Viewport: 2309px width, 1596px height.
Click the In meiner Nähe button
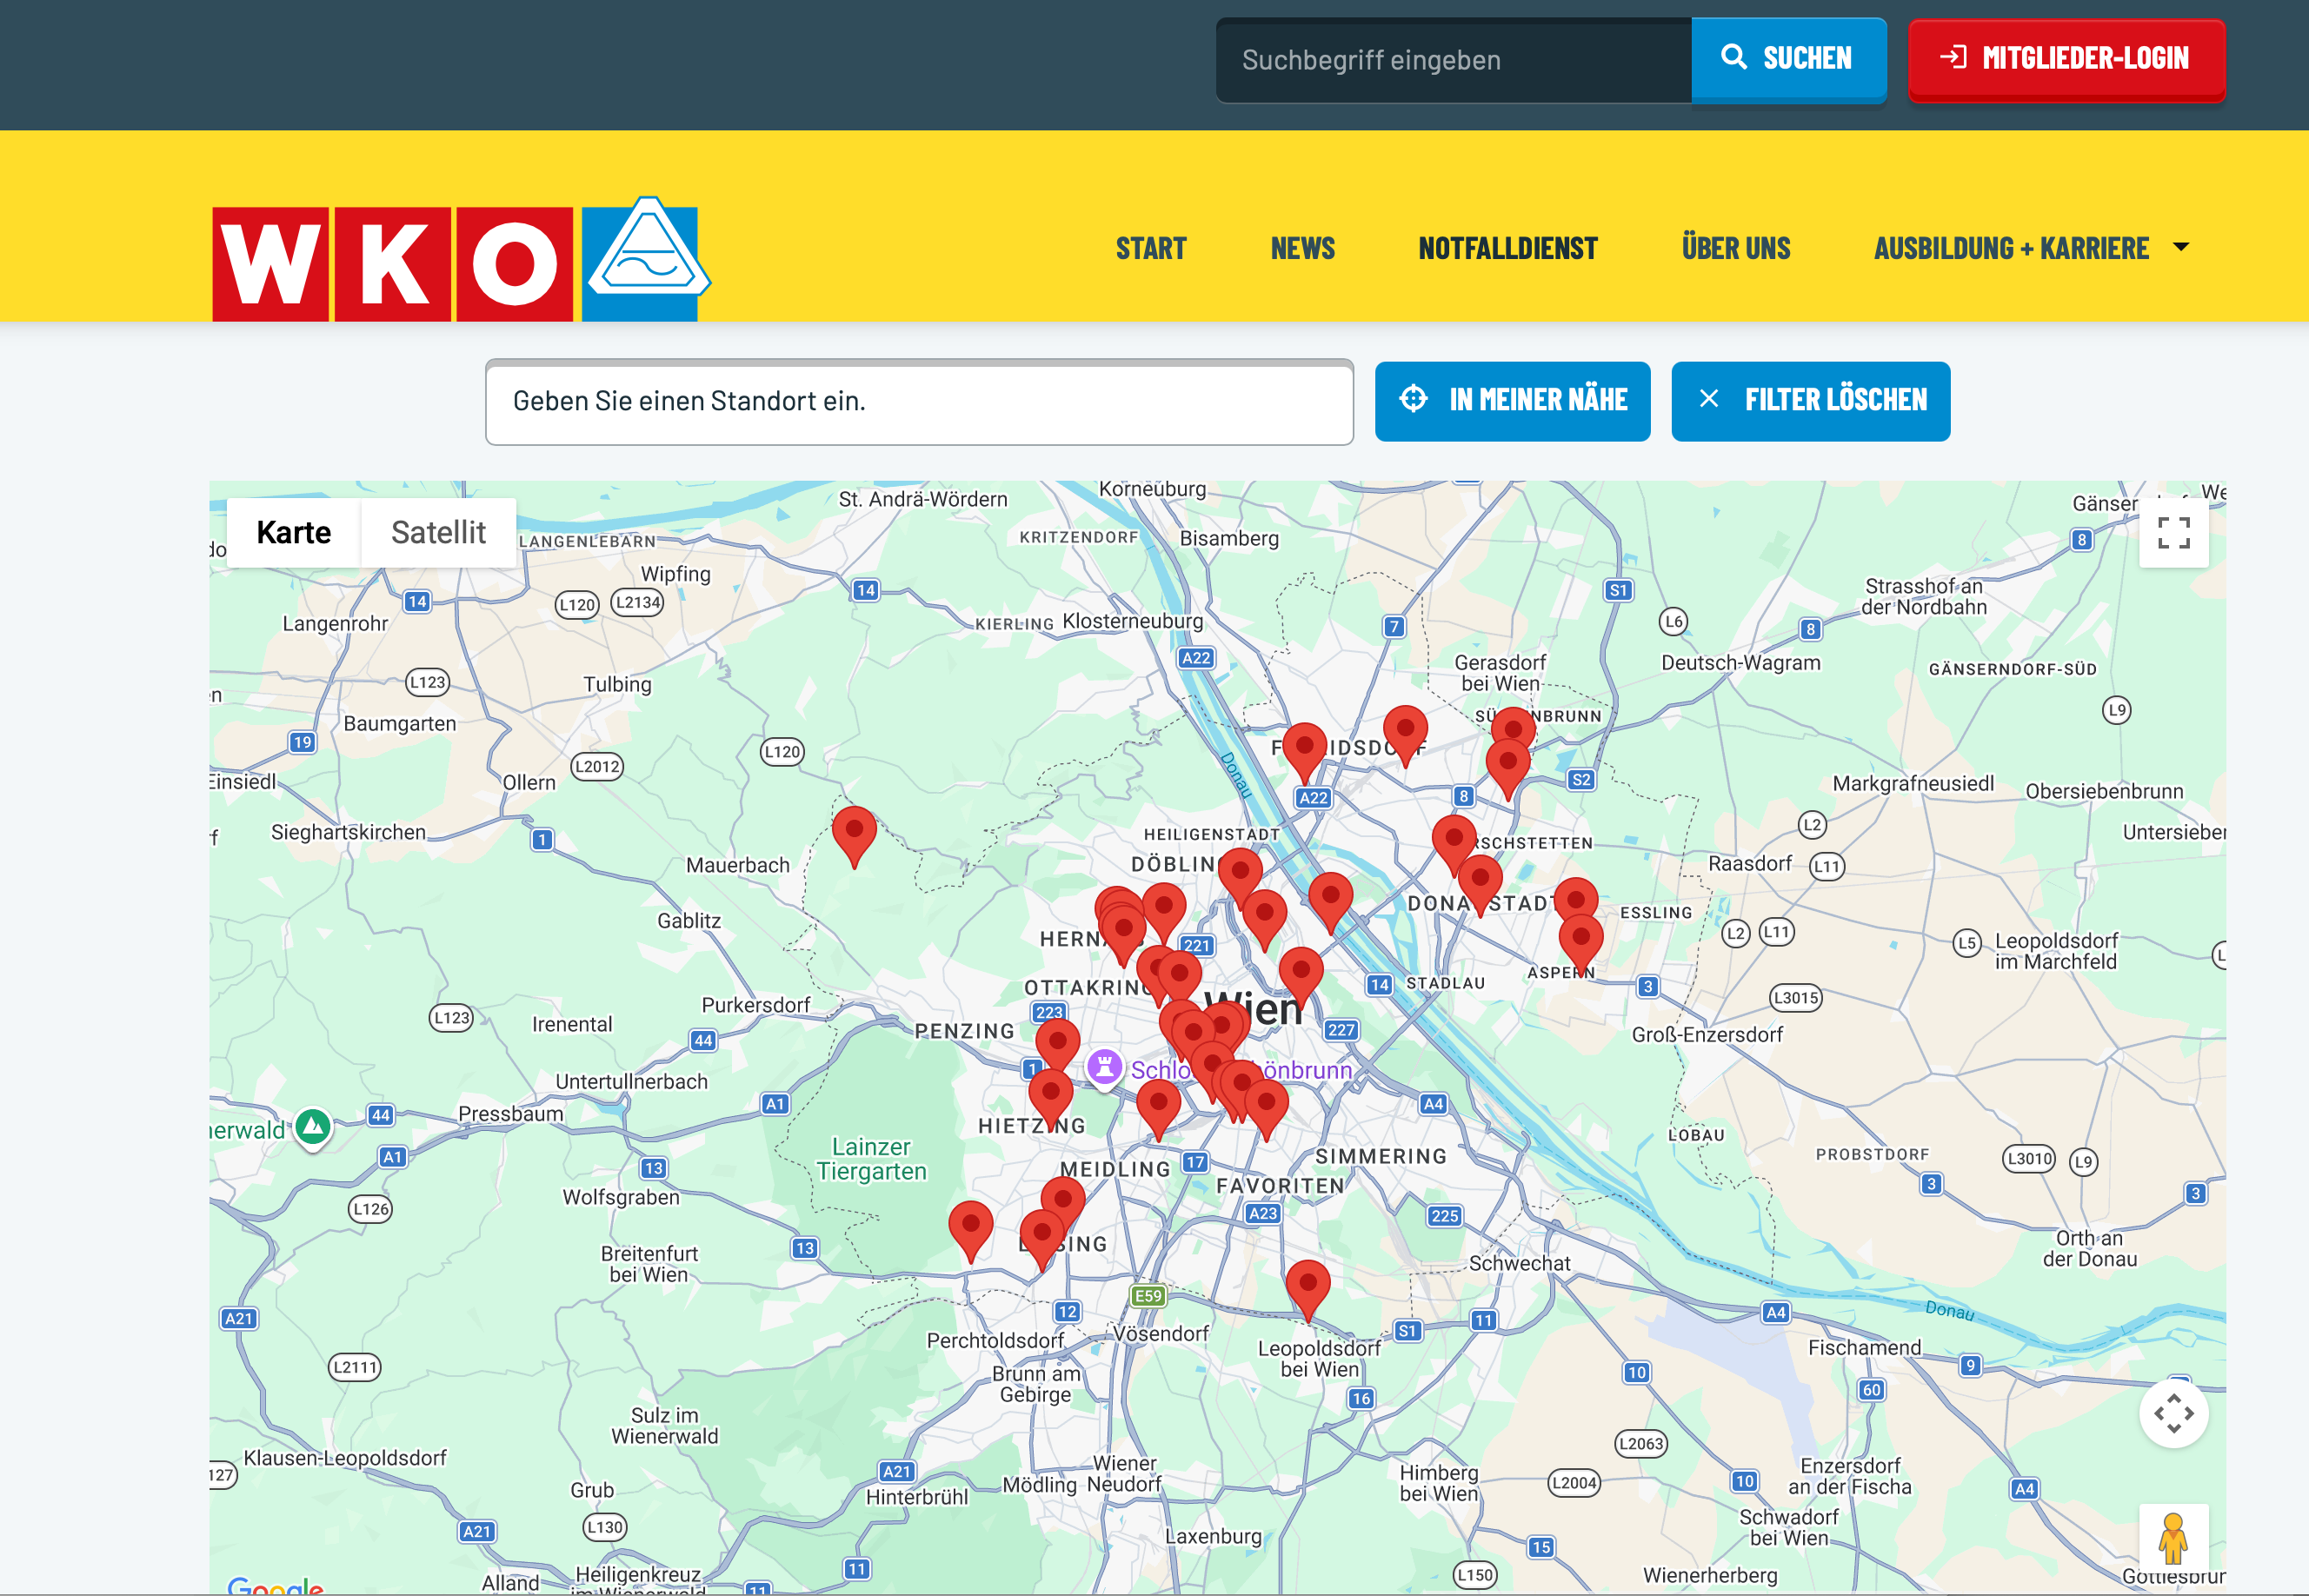(x=1512, y=401)
